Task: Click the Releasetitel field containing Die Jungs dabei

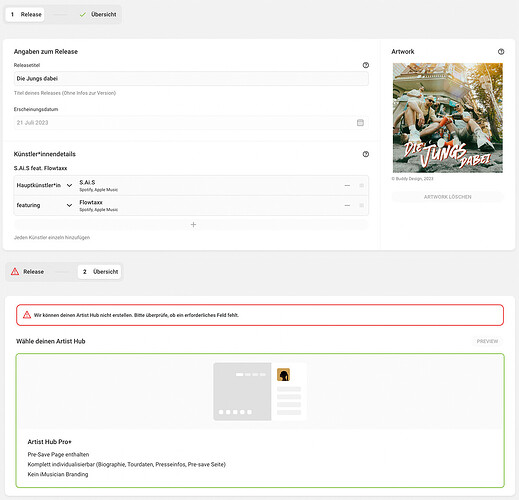Action: point(191,79)
